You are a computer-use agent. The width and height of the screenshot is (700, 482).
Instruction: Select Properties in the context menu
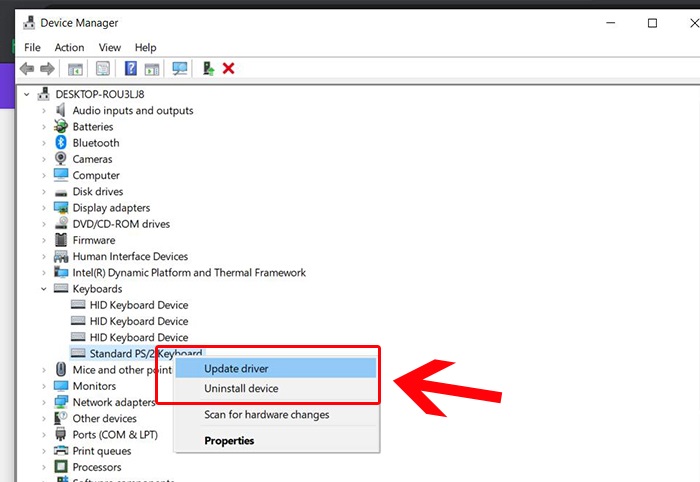click(x=229, y=440)
